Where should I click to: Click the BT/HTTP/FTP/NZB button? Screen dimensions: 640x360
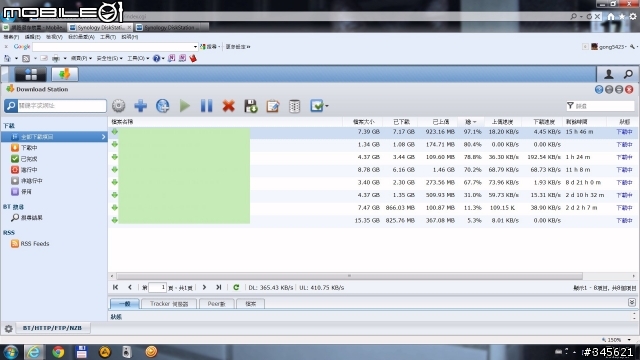click(x=53, y=328)
